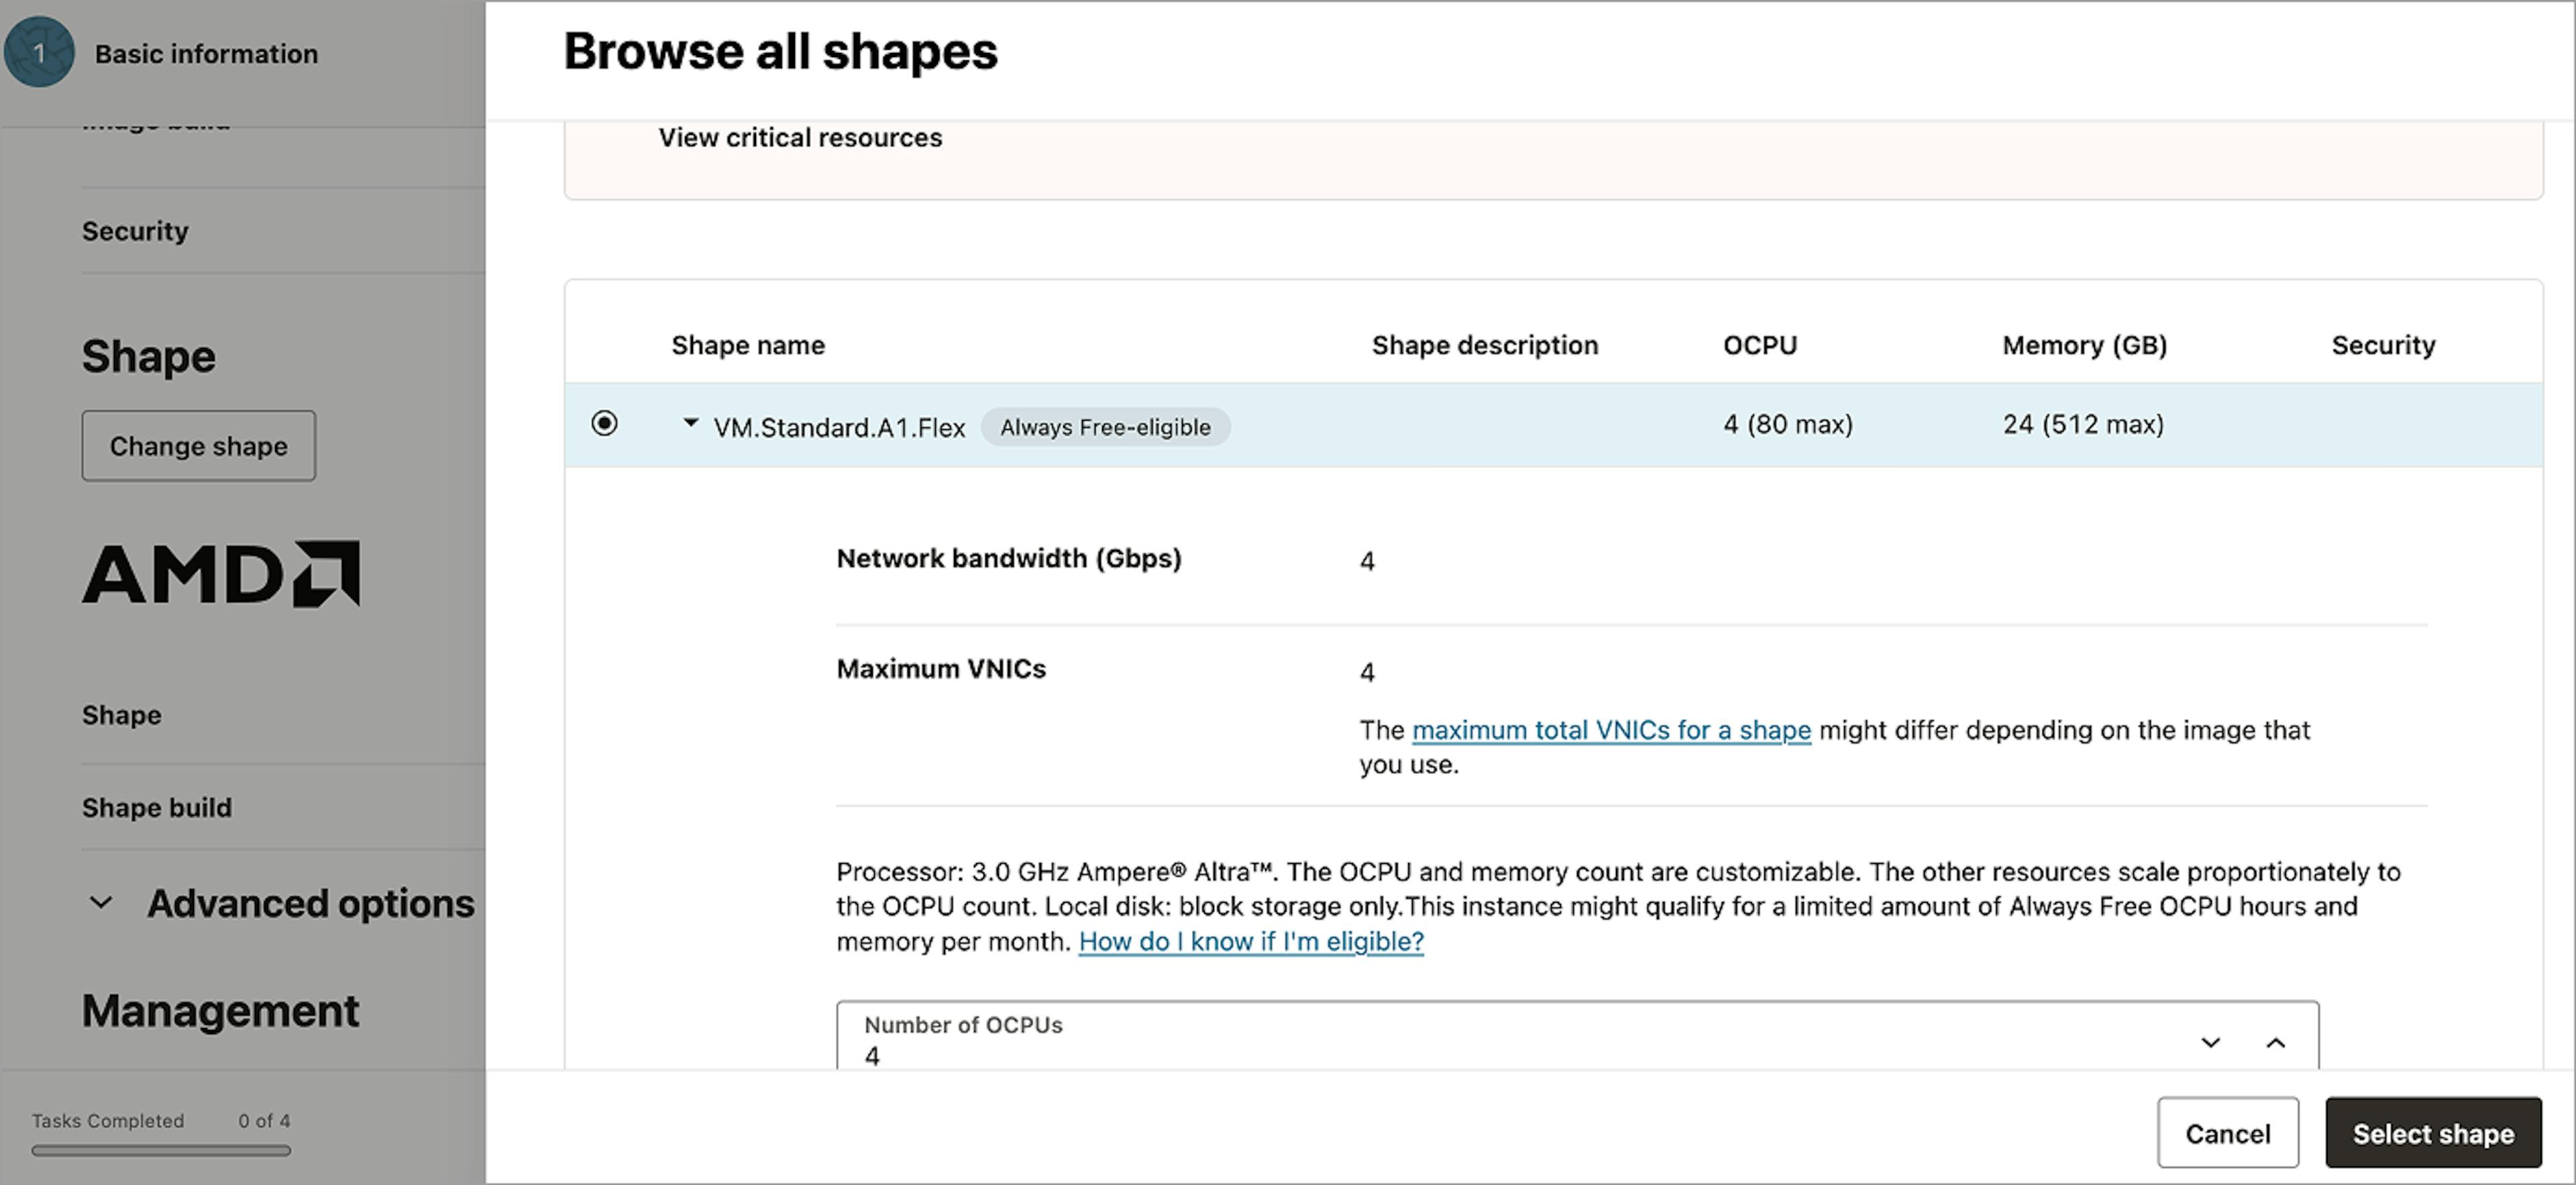Image resolution: width=2576 pixels, height=1185 pixels.
Task: Click the Tasks Completed progress bar
Action: pyautogui.click(x=160, y=1151)
